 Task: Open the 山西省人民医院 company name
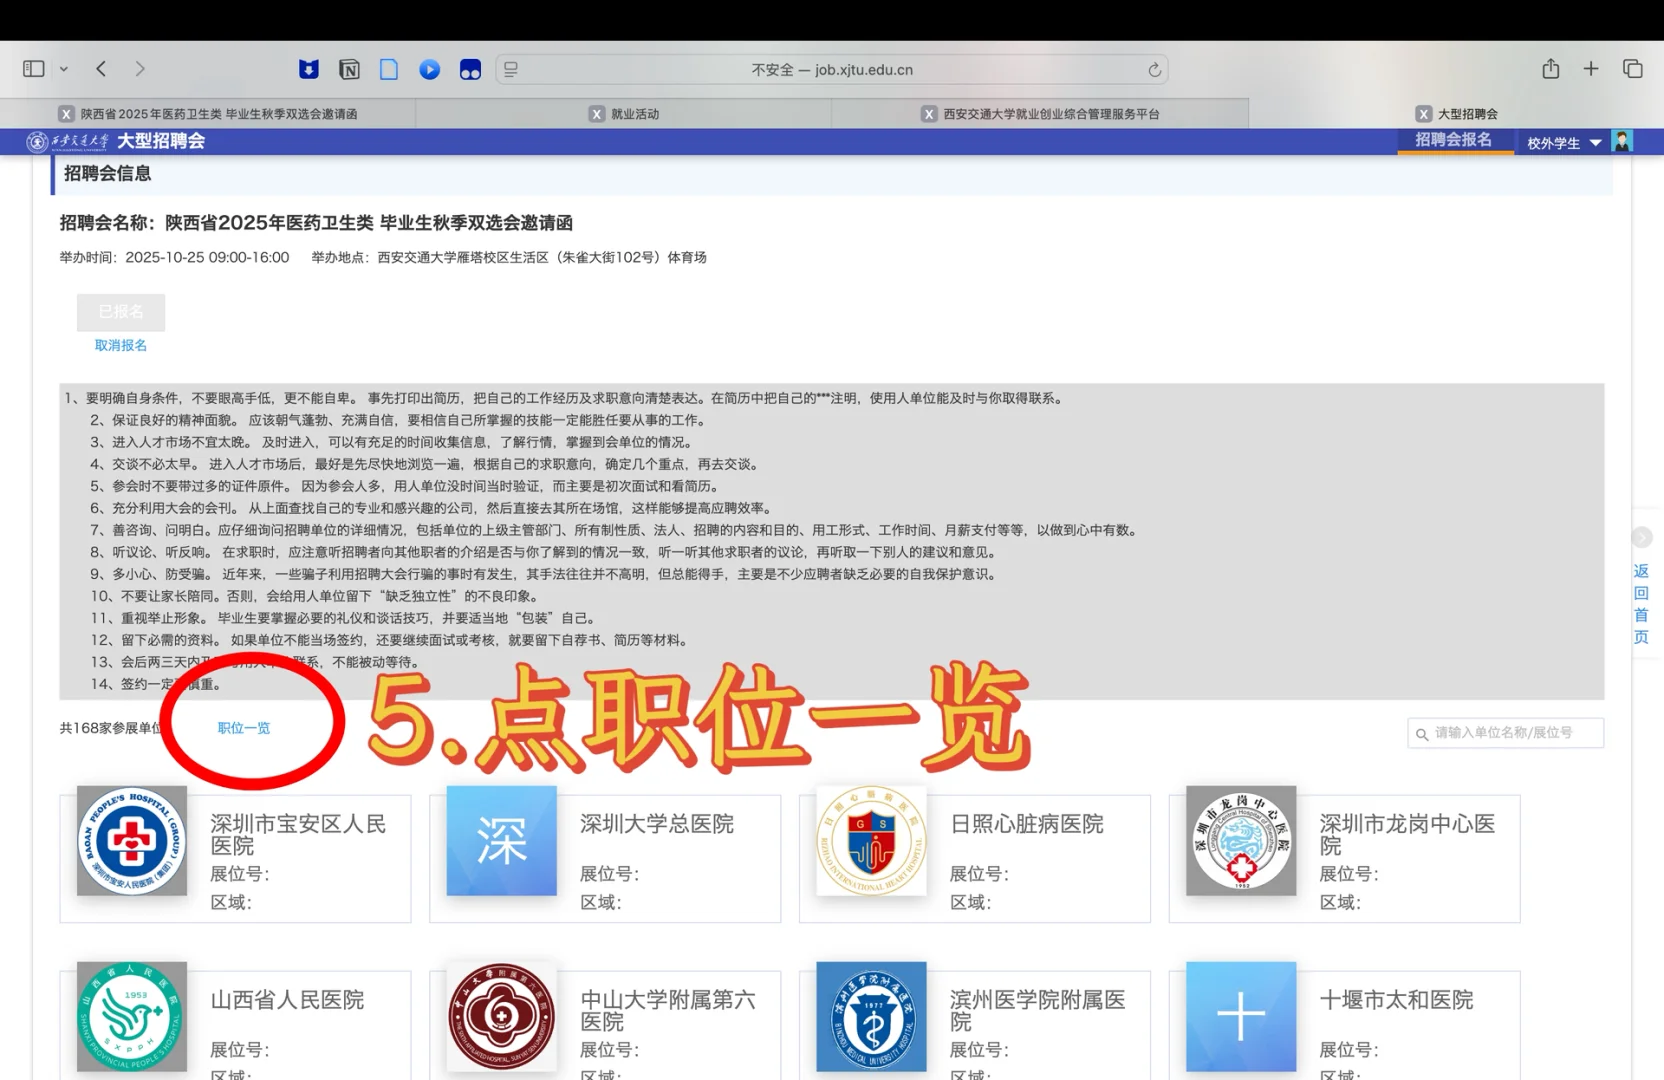287,1000
